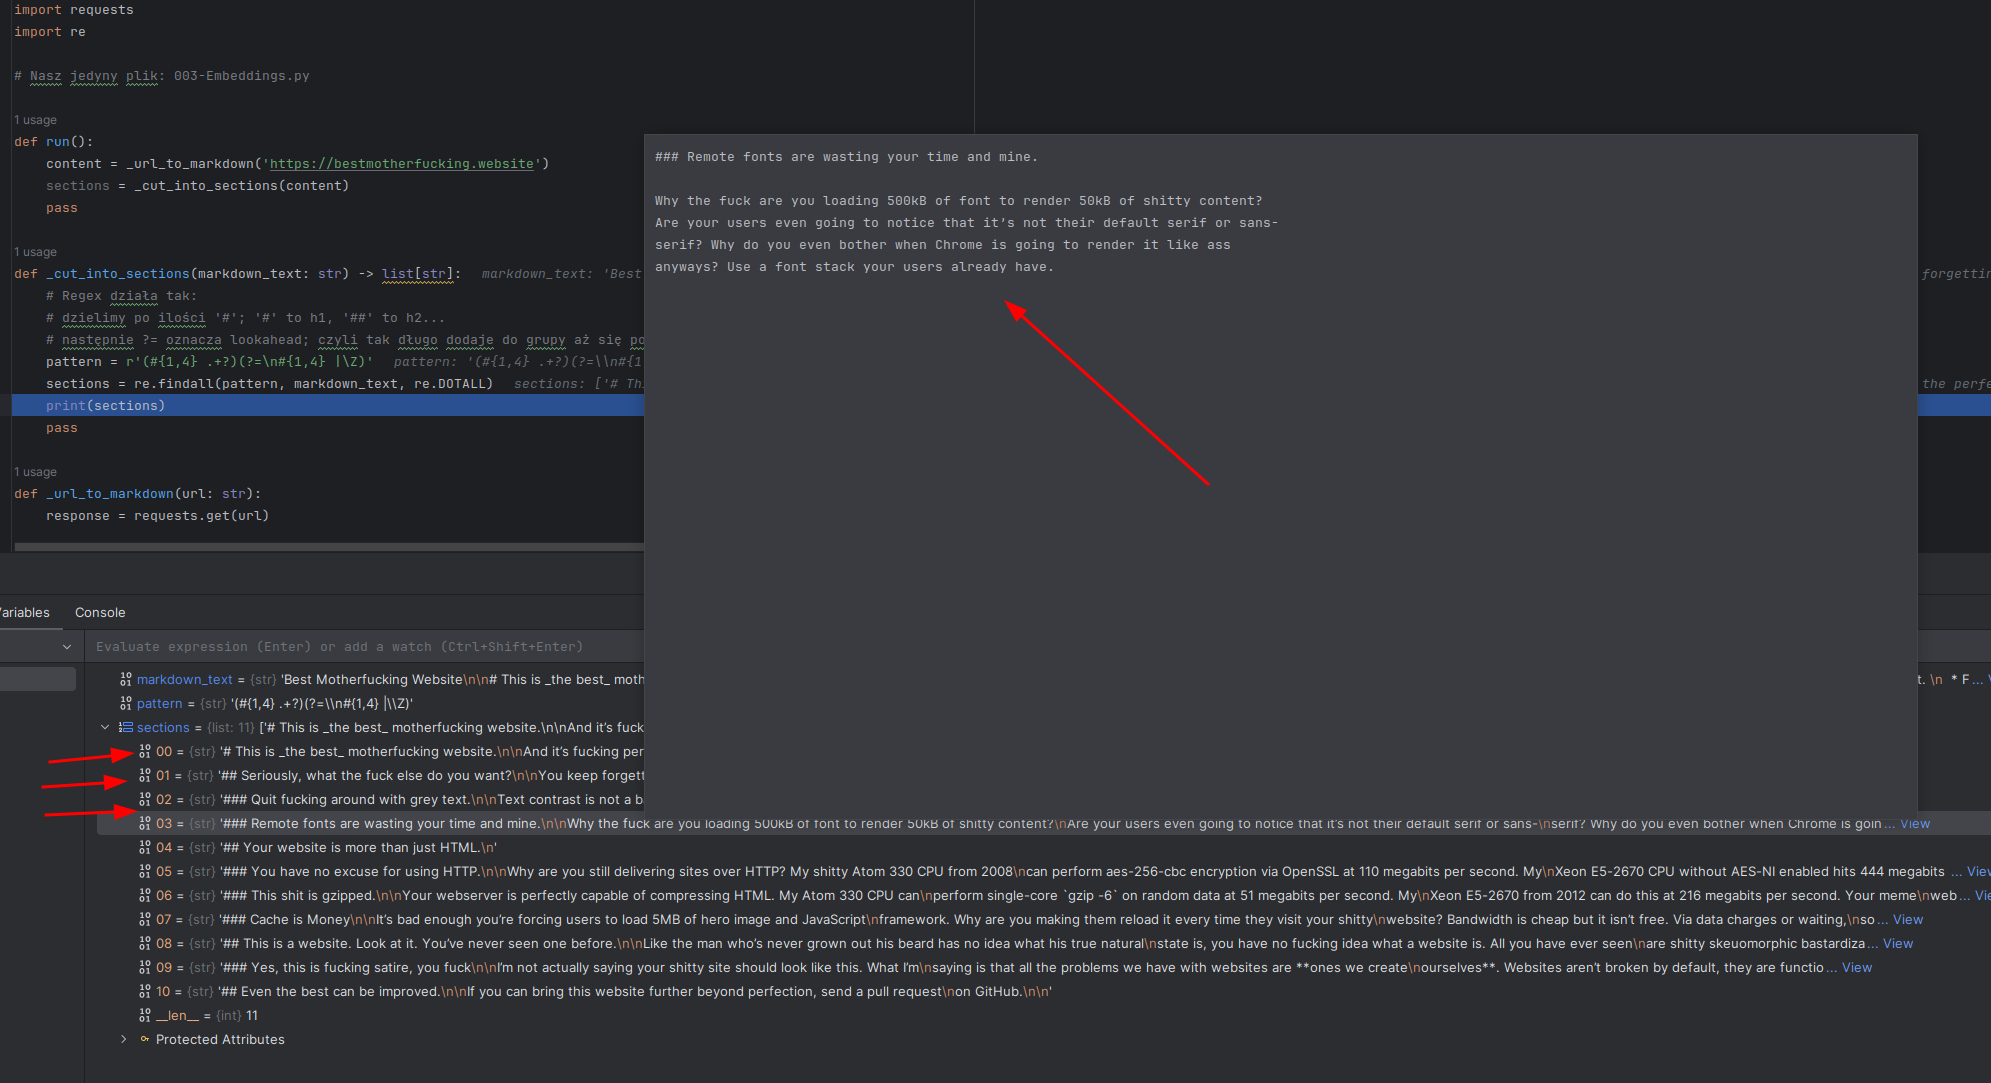Click the string icon beside pattern variable

[125, 703]
